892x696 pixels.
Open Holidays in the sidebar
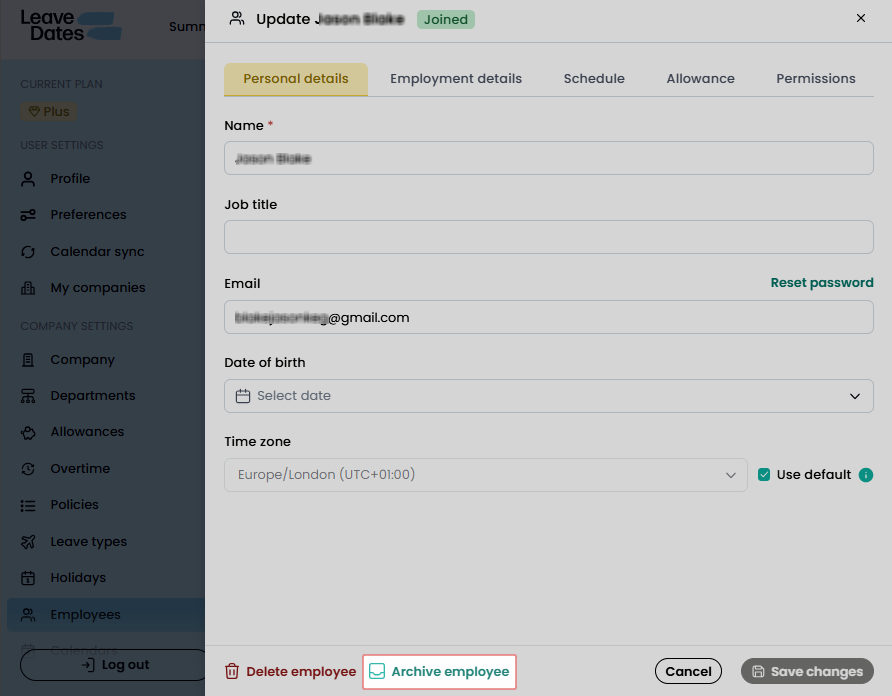pos(78,578)
